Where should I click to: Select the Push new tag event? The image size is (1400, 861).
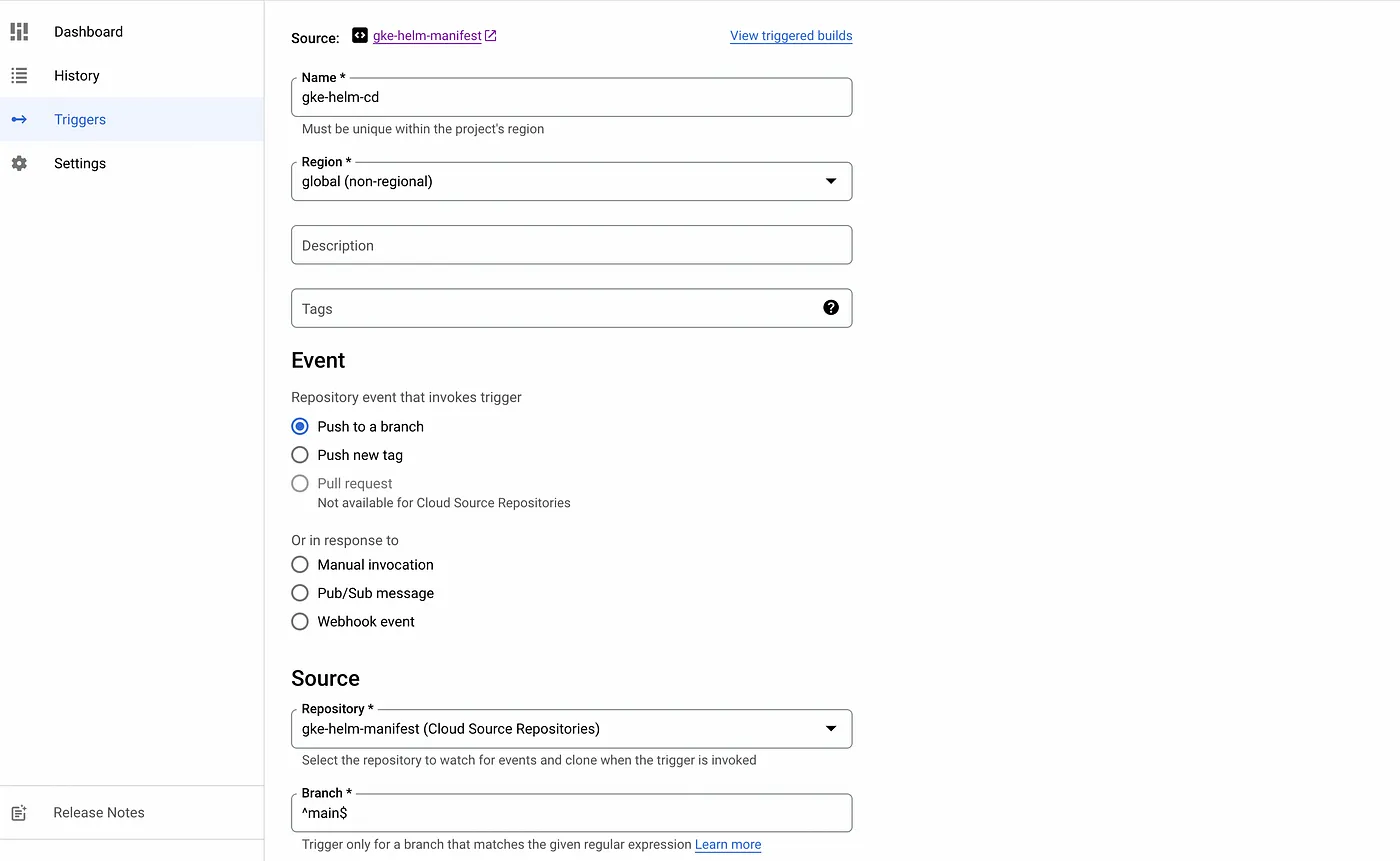[299, 454]
